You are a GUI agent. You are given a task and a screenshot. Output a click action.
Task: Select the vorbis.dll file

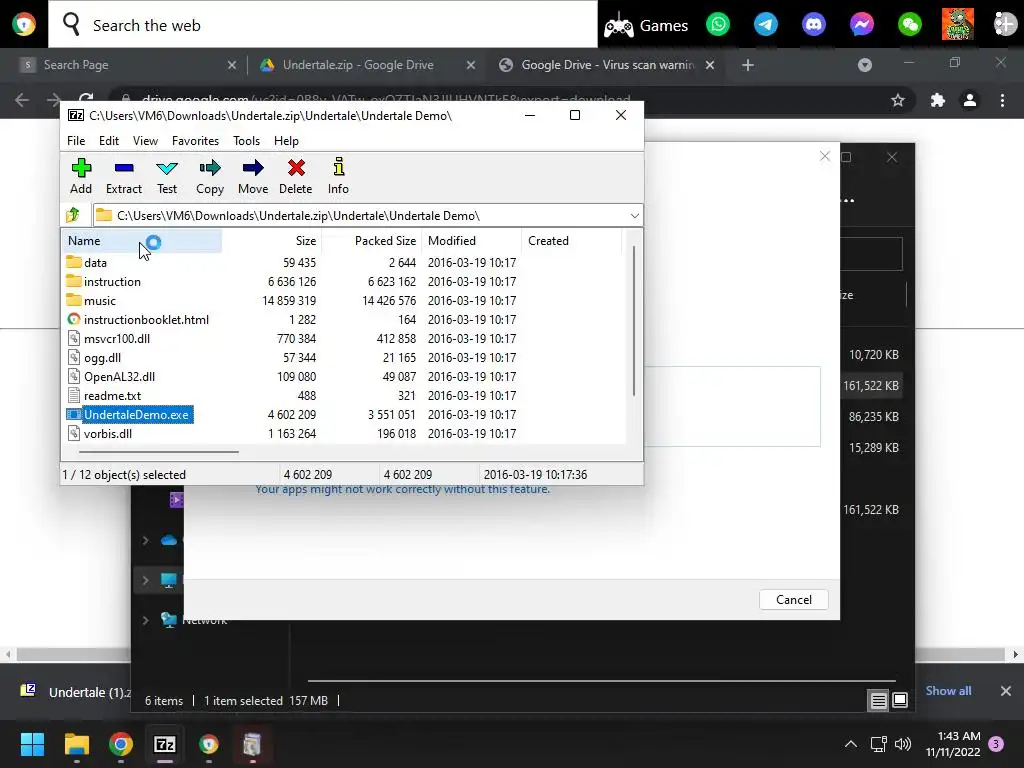(108, 433)
